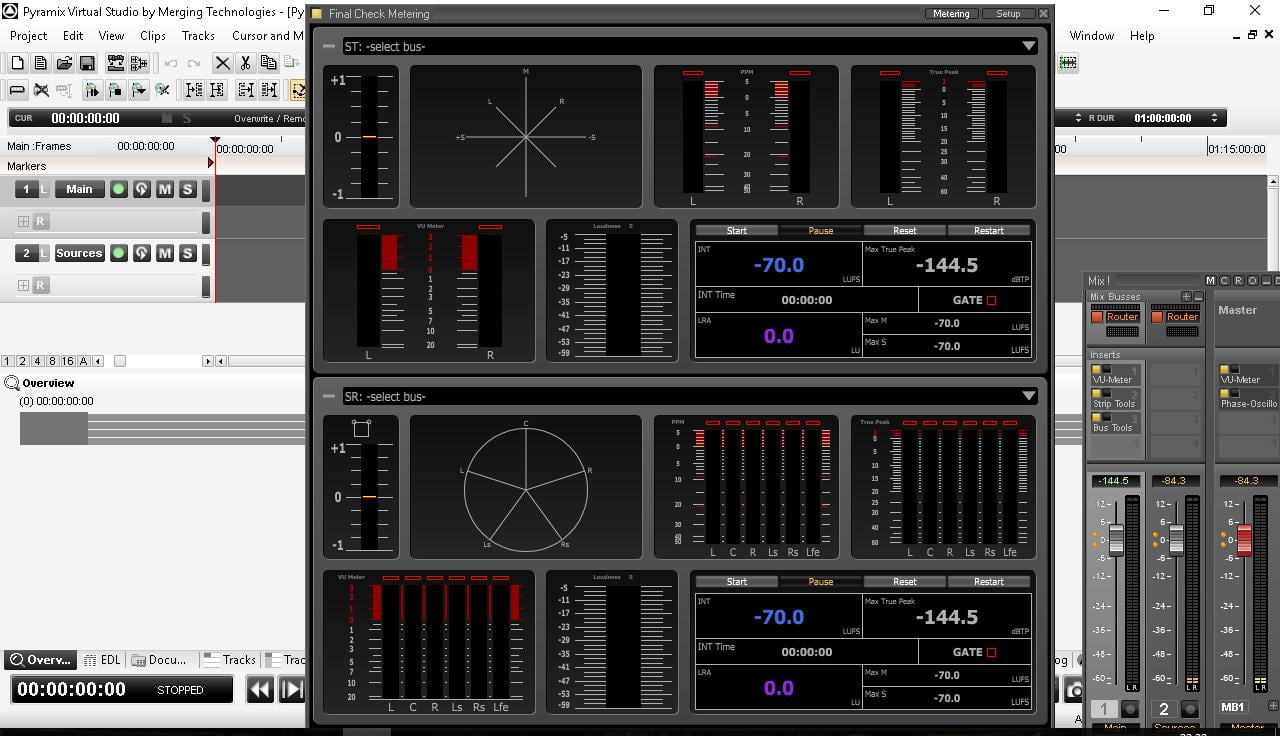
Task: Click the overview waveform thumbnail
Action: point(54,429)
